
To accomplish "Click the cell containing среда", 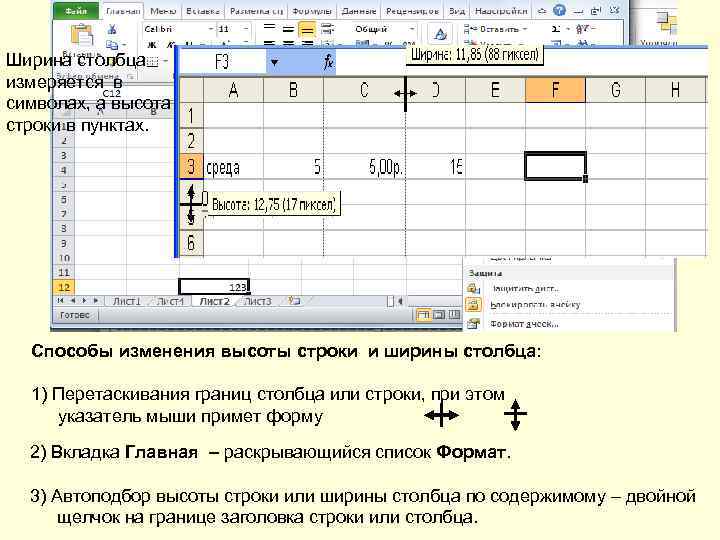I will 233,167.
